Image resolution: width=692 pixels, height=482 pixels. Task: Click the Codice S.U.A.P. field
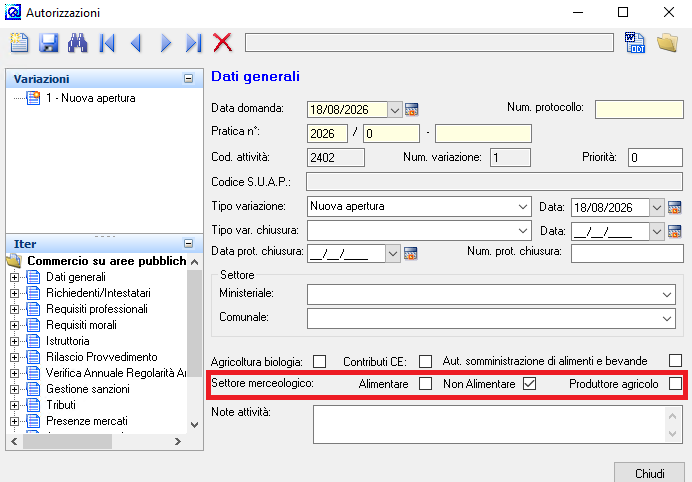point(494,182)
